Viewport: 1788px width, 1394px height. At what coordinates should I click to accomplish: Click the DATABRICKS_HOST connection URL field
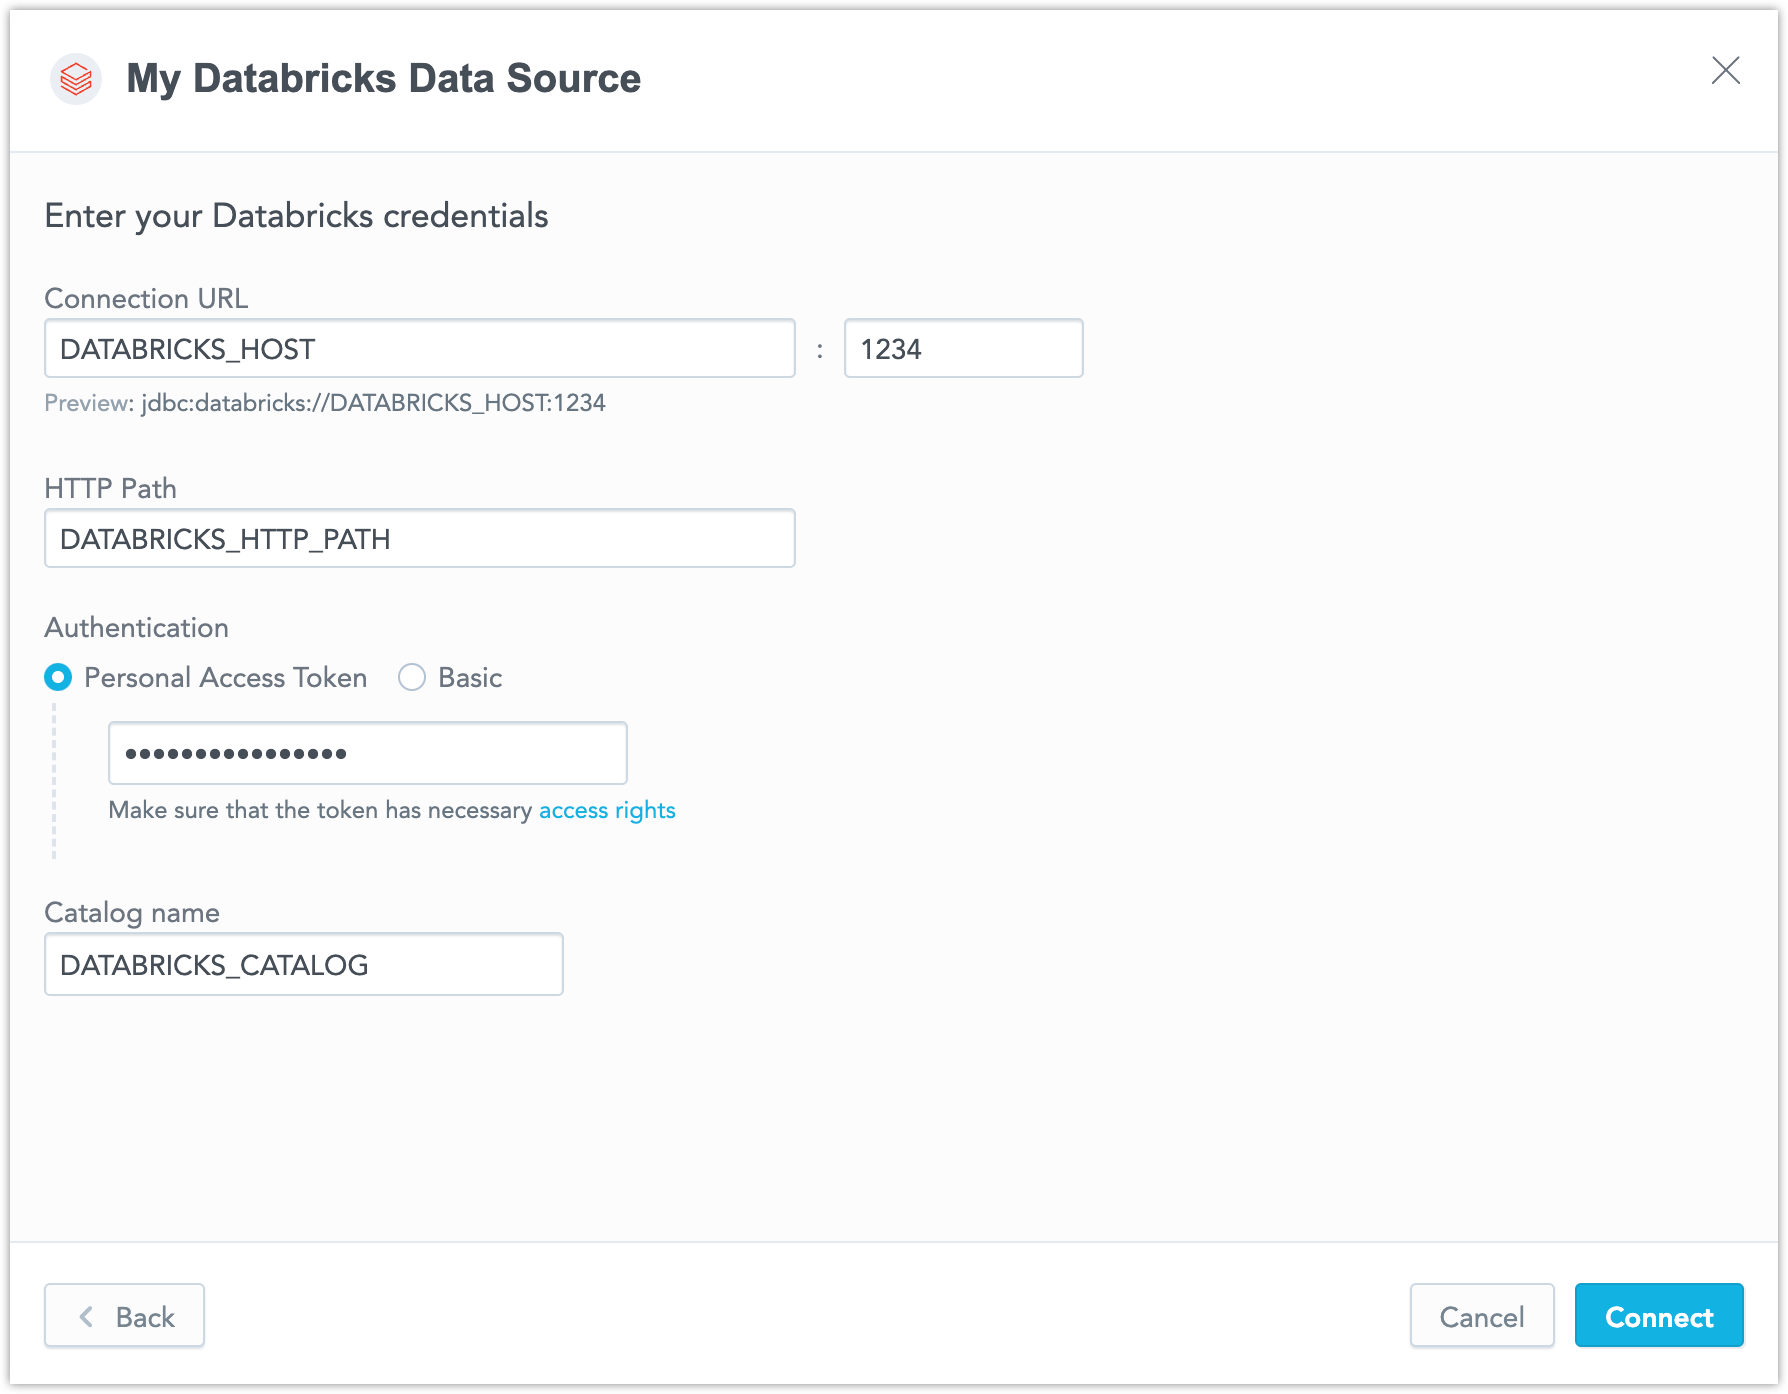420,348
